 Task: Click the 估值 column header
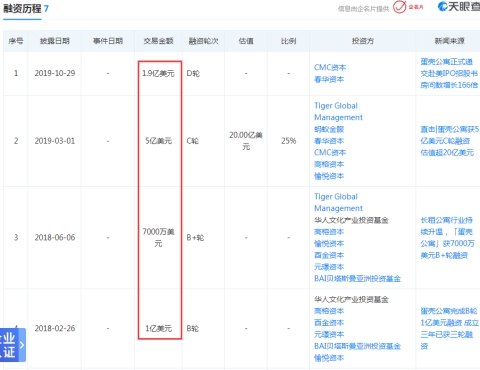point(246,41)
